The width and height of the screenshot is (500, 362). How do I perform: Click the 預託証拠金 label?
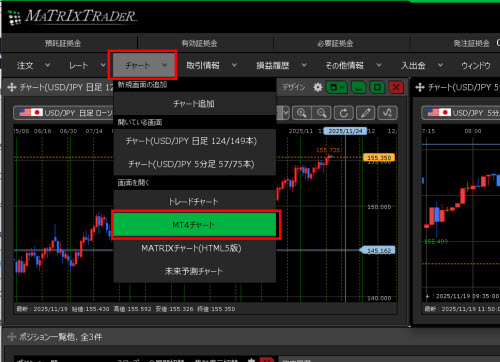(x=63, y=43)
